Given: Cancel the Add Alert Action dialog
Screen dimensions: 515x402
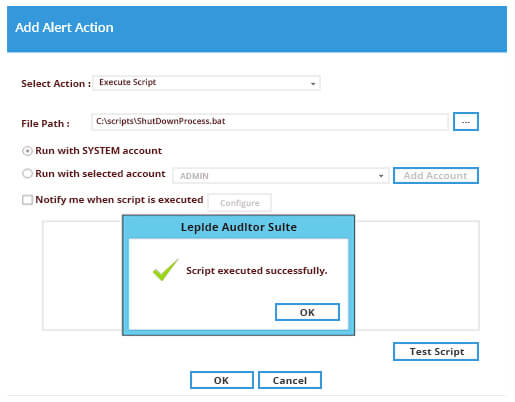Looking at the screenshot, I should click(x=290, y=380).
